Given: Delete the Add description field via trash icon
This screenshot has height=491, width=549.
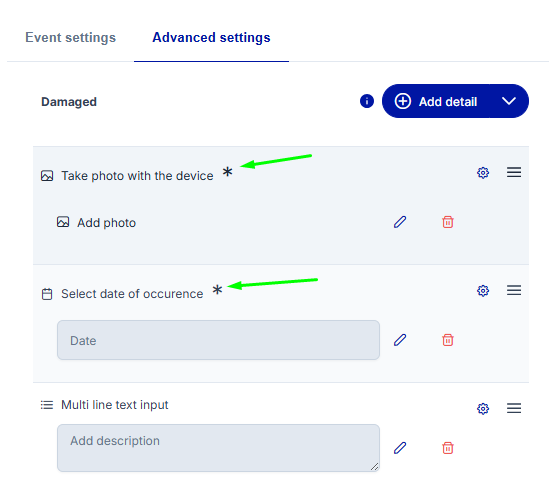Looking at the screenshot, I should tap(448, 448).
